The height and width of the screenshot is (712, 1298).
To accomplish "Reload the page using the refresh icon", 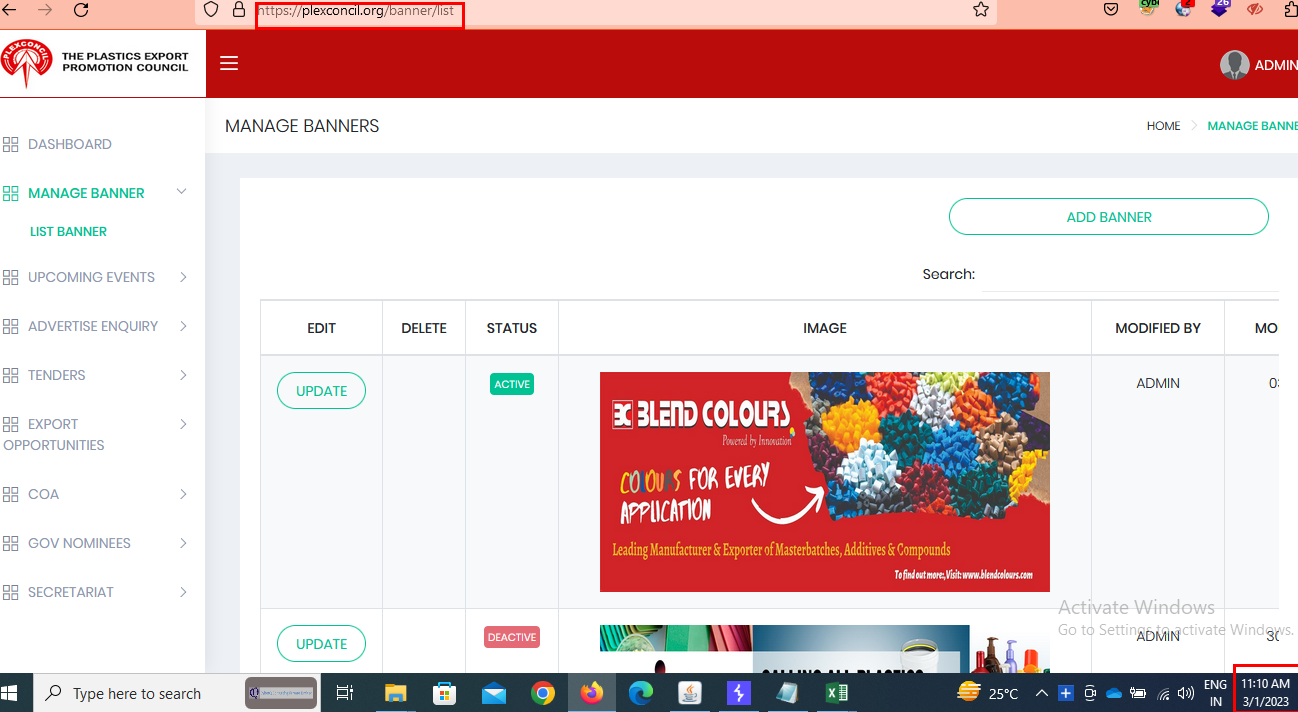I will 81,10.
